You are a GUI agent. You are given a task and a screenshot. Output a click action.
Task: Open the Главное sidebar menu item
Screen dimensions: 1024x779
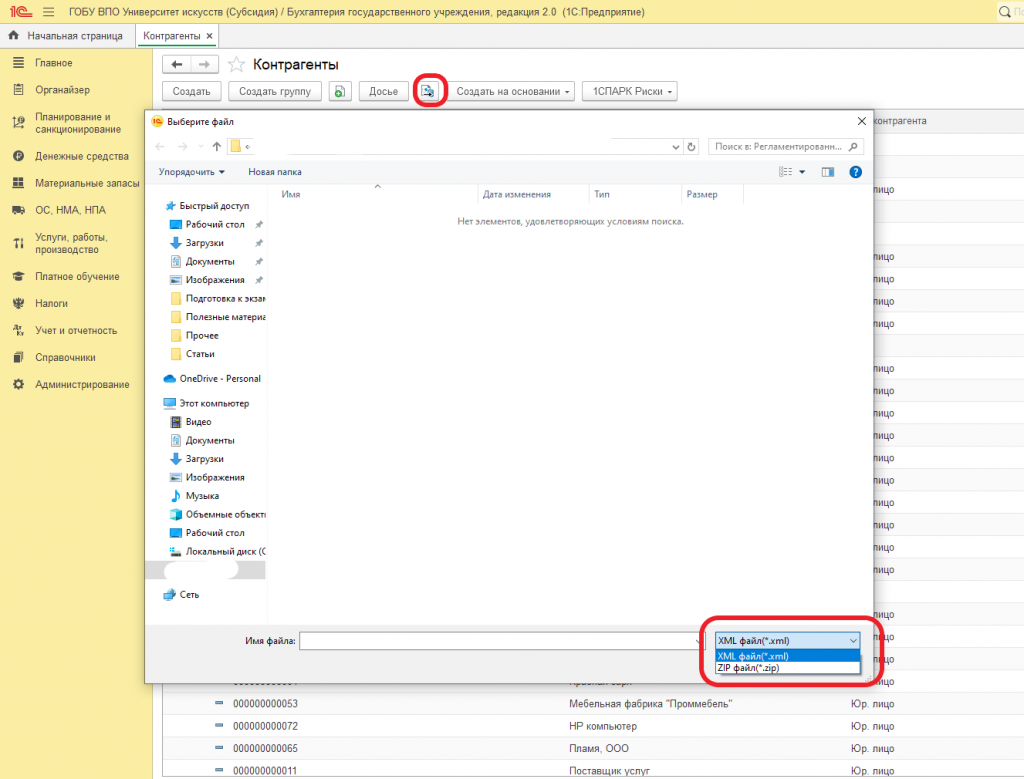click(x=54, y=63)
